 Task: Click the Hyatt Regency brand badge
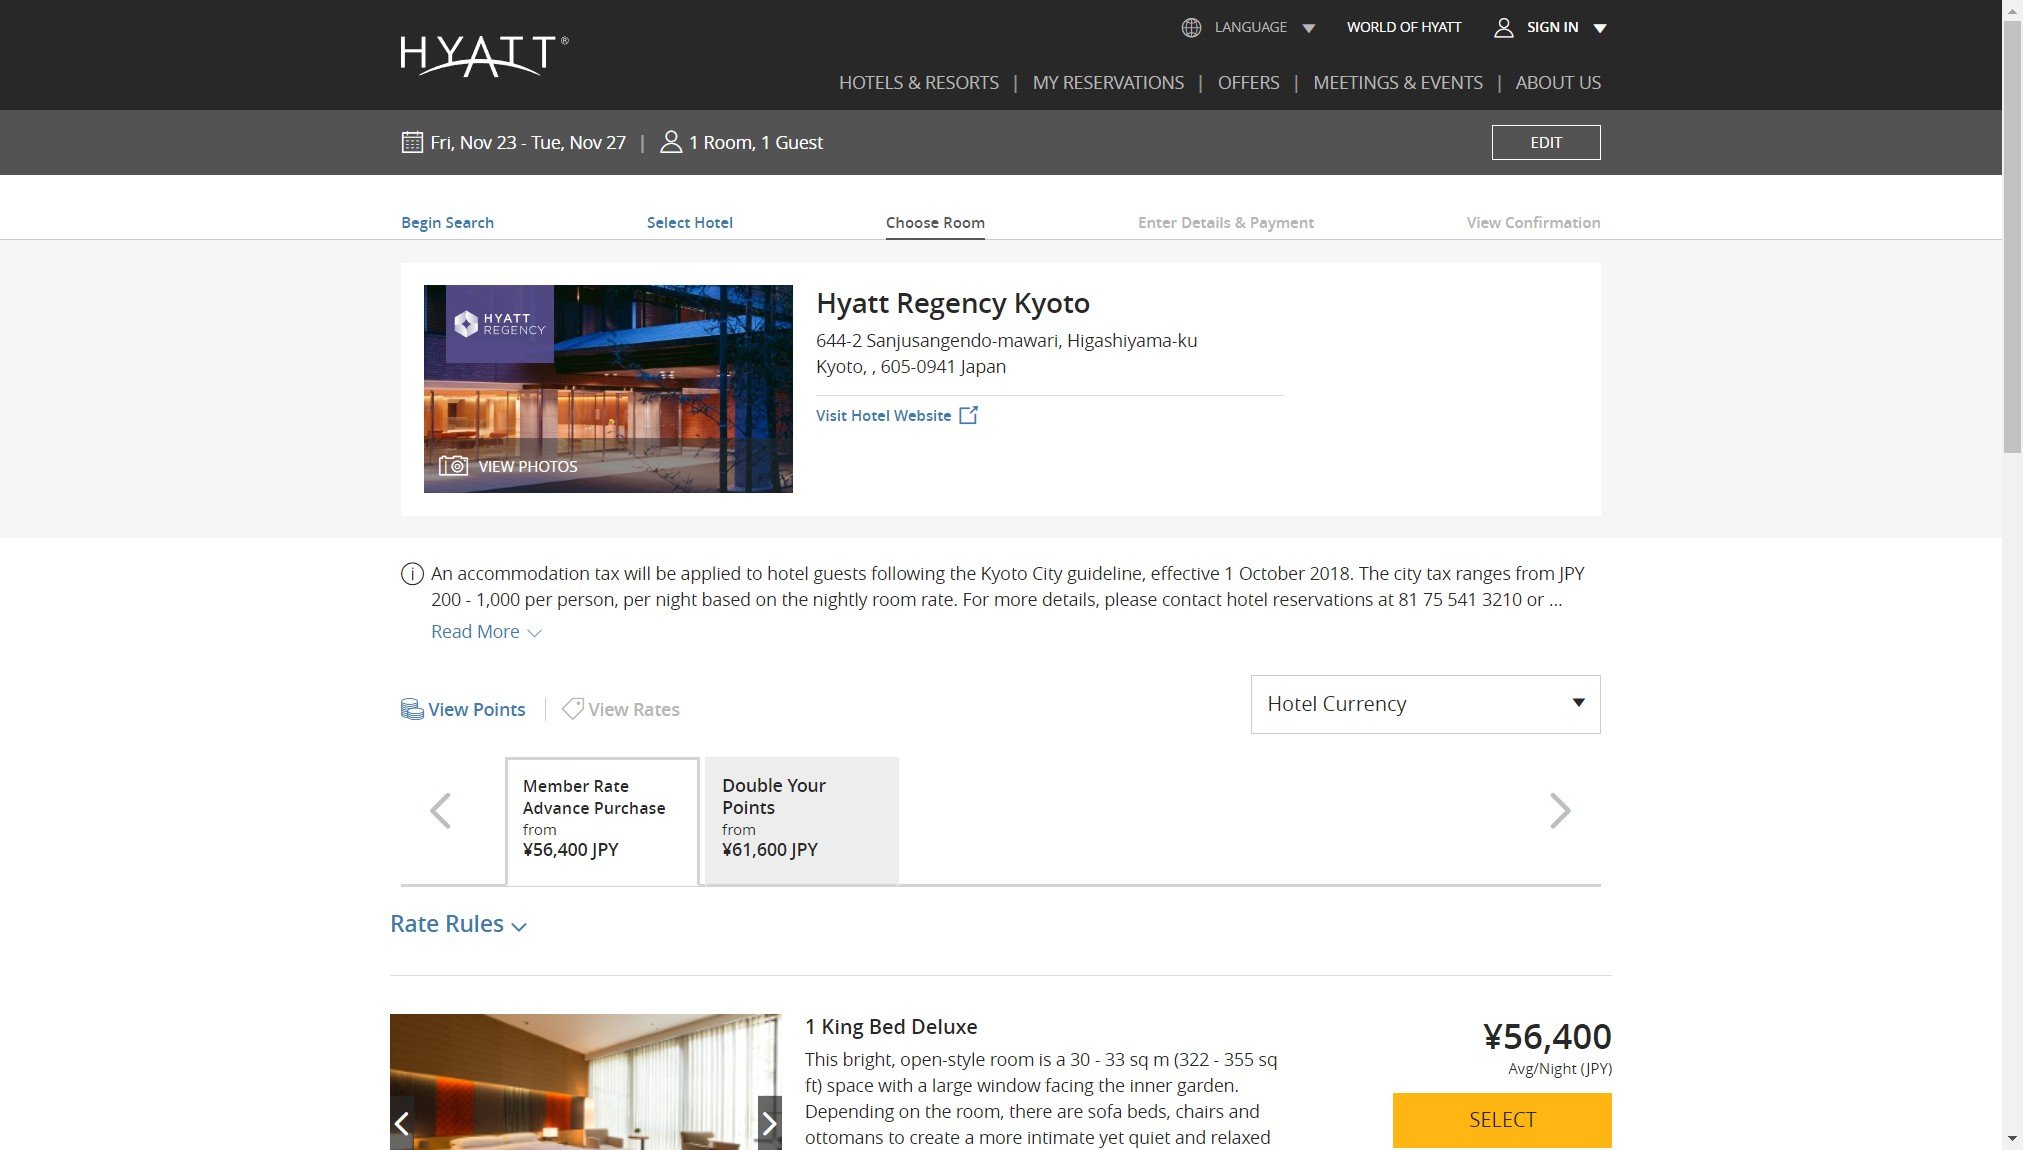(x=500, y=324)
